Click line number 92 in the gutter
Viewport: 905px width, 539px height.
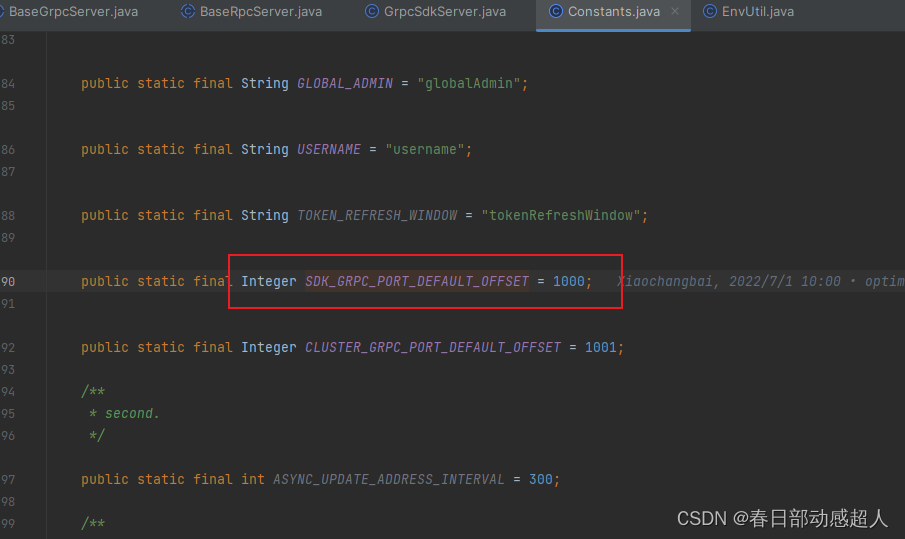8,347
